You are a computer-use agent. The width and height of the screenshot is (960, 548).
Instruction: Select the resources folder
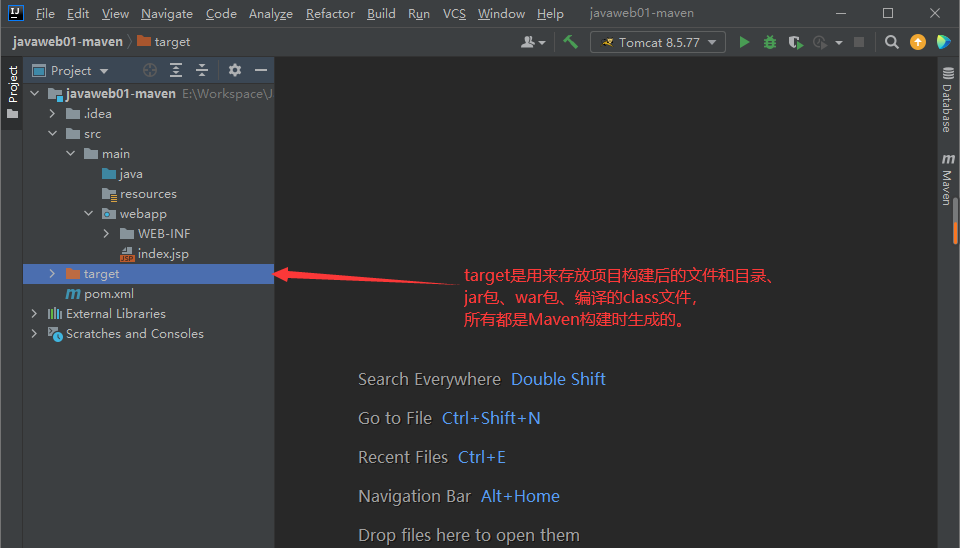(148, 194)
